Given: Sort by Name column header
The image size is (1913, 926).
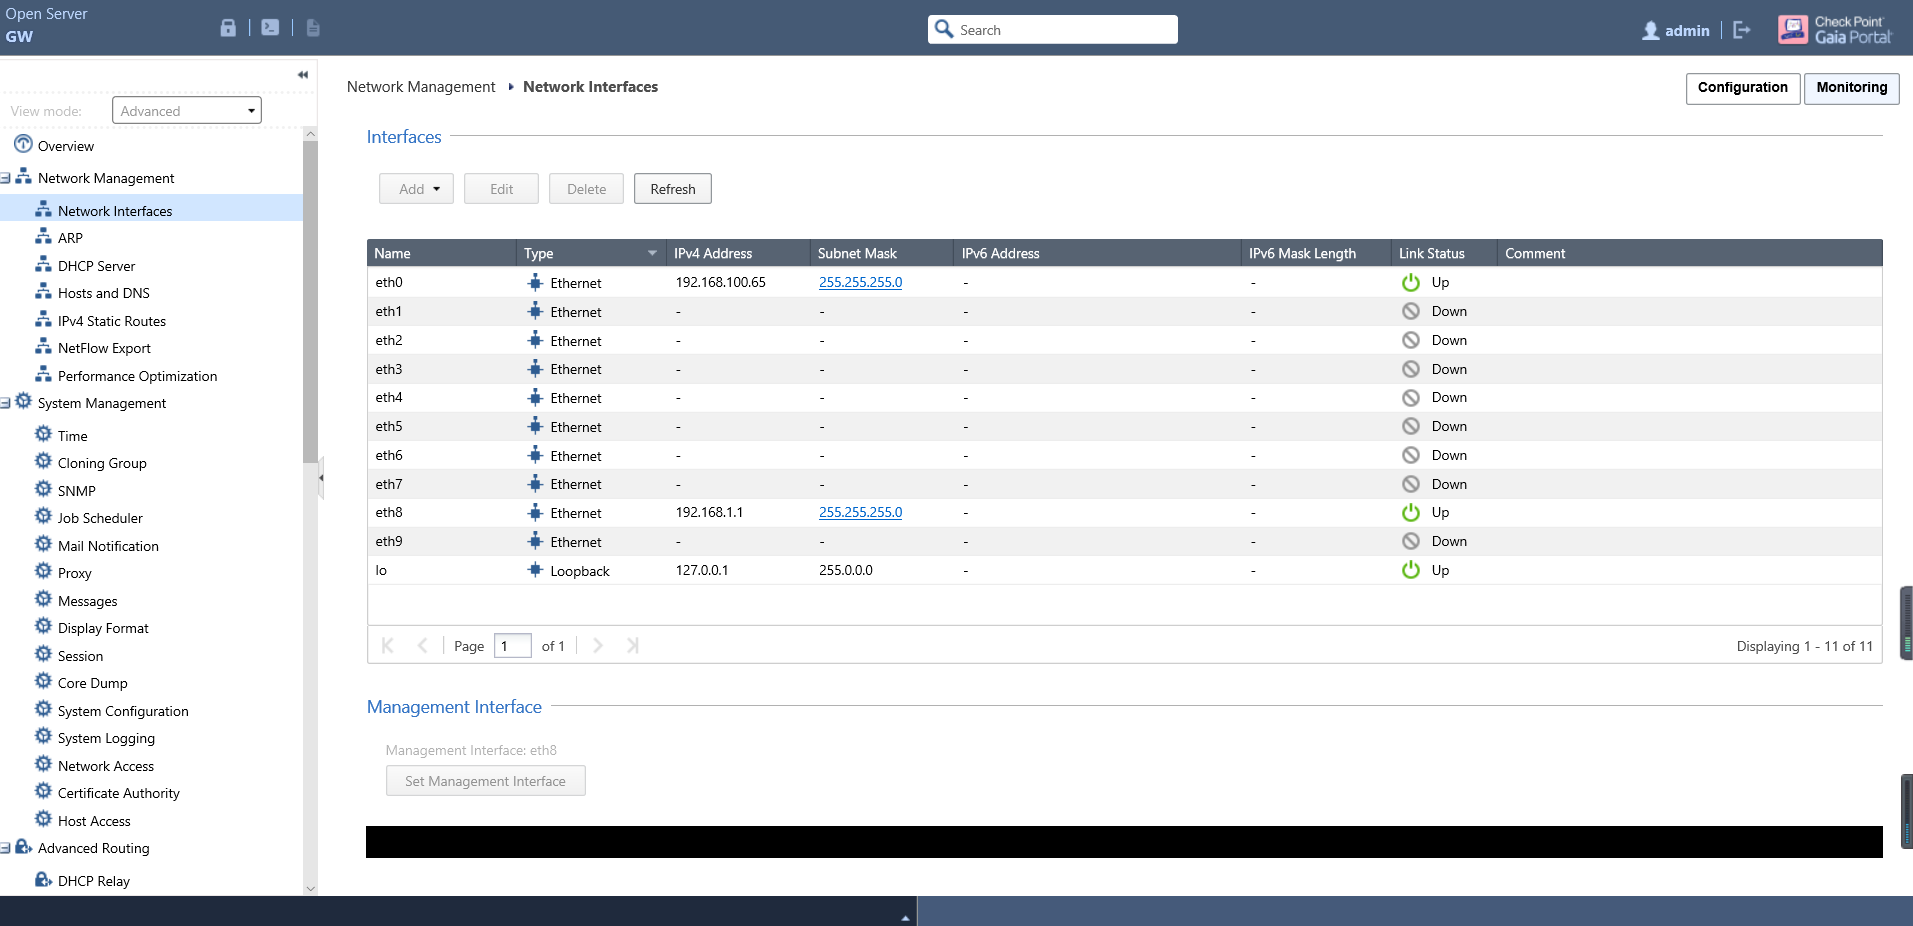Looking at the screenshot, I should (x=441, y=253).
